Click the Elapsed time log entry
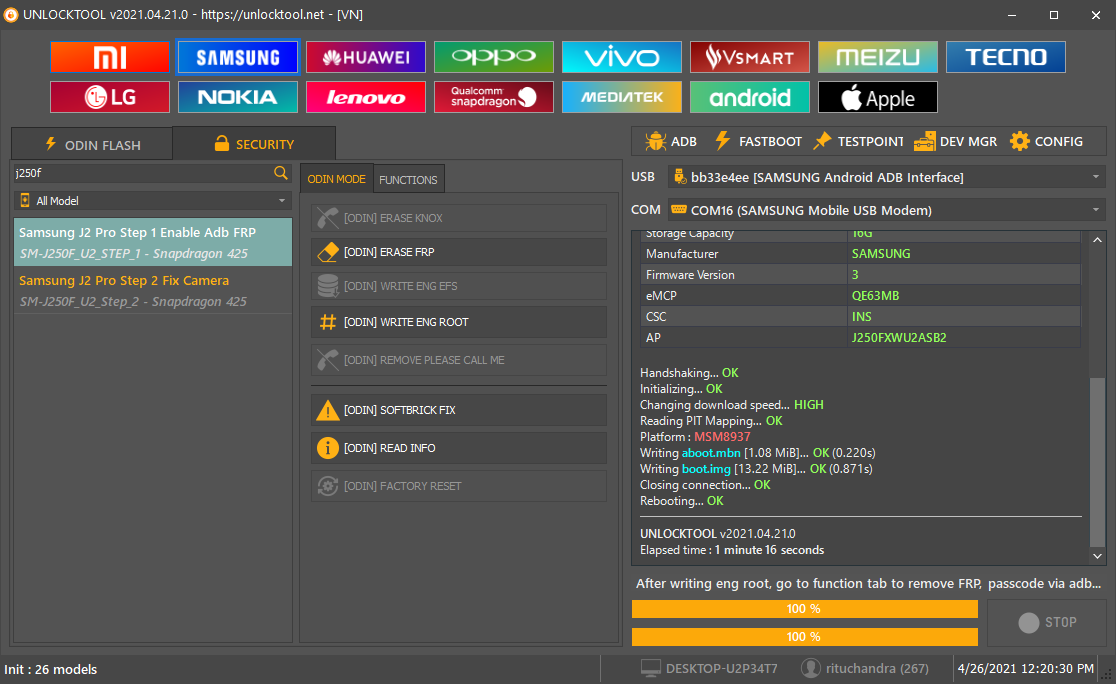Viewport: 1116px width, 684px height. (x=732, y=550)
